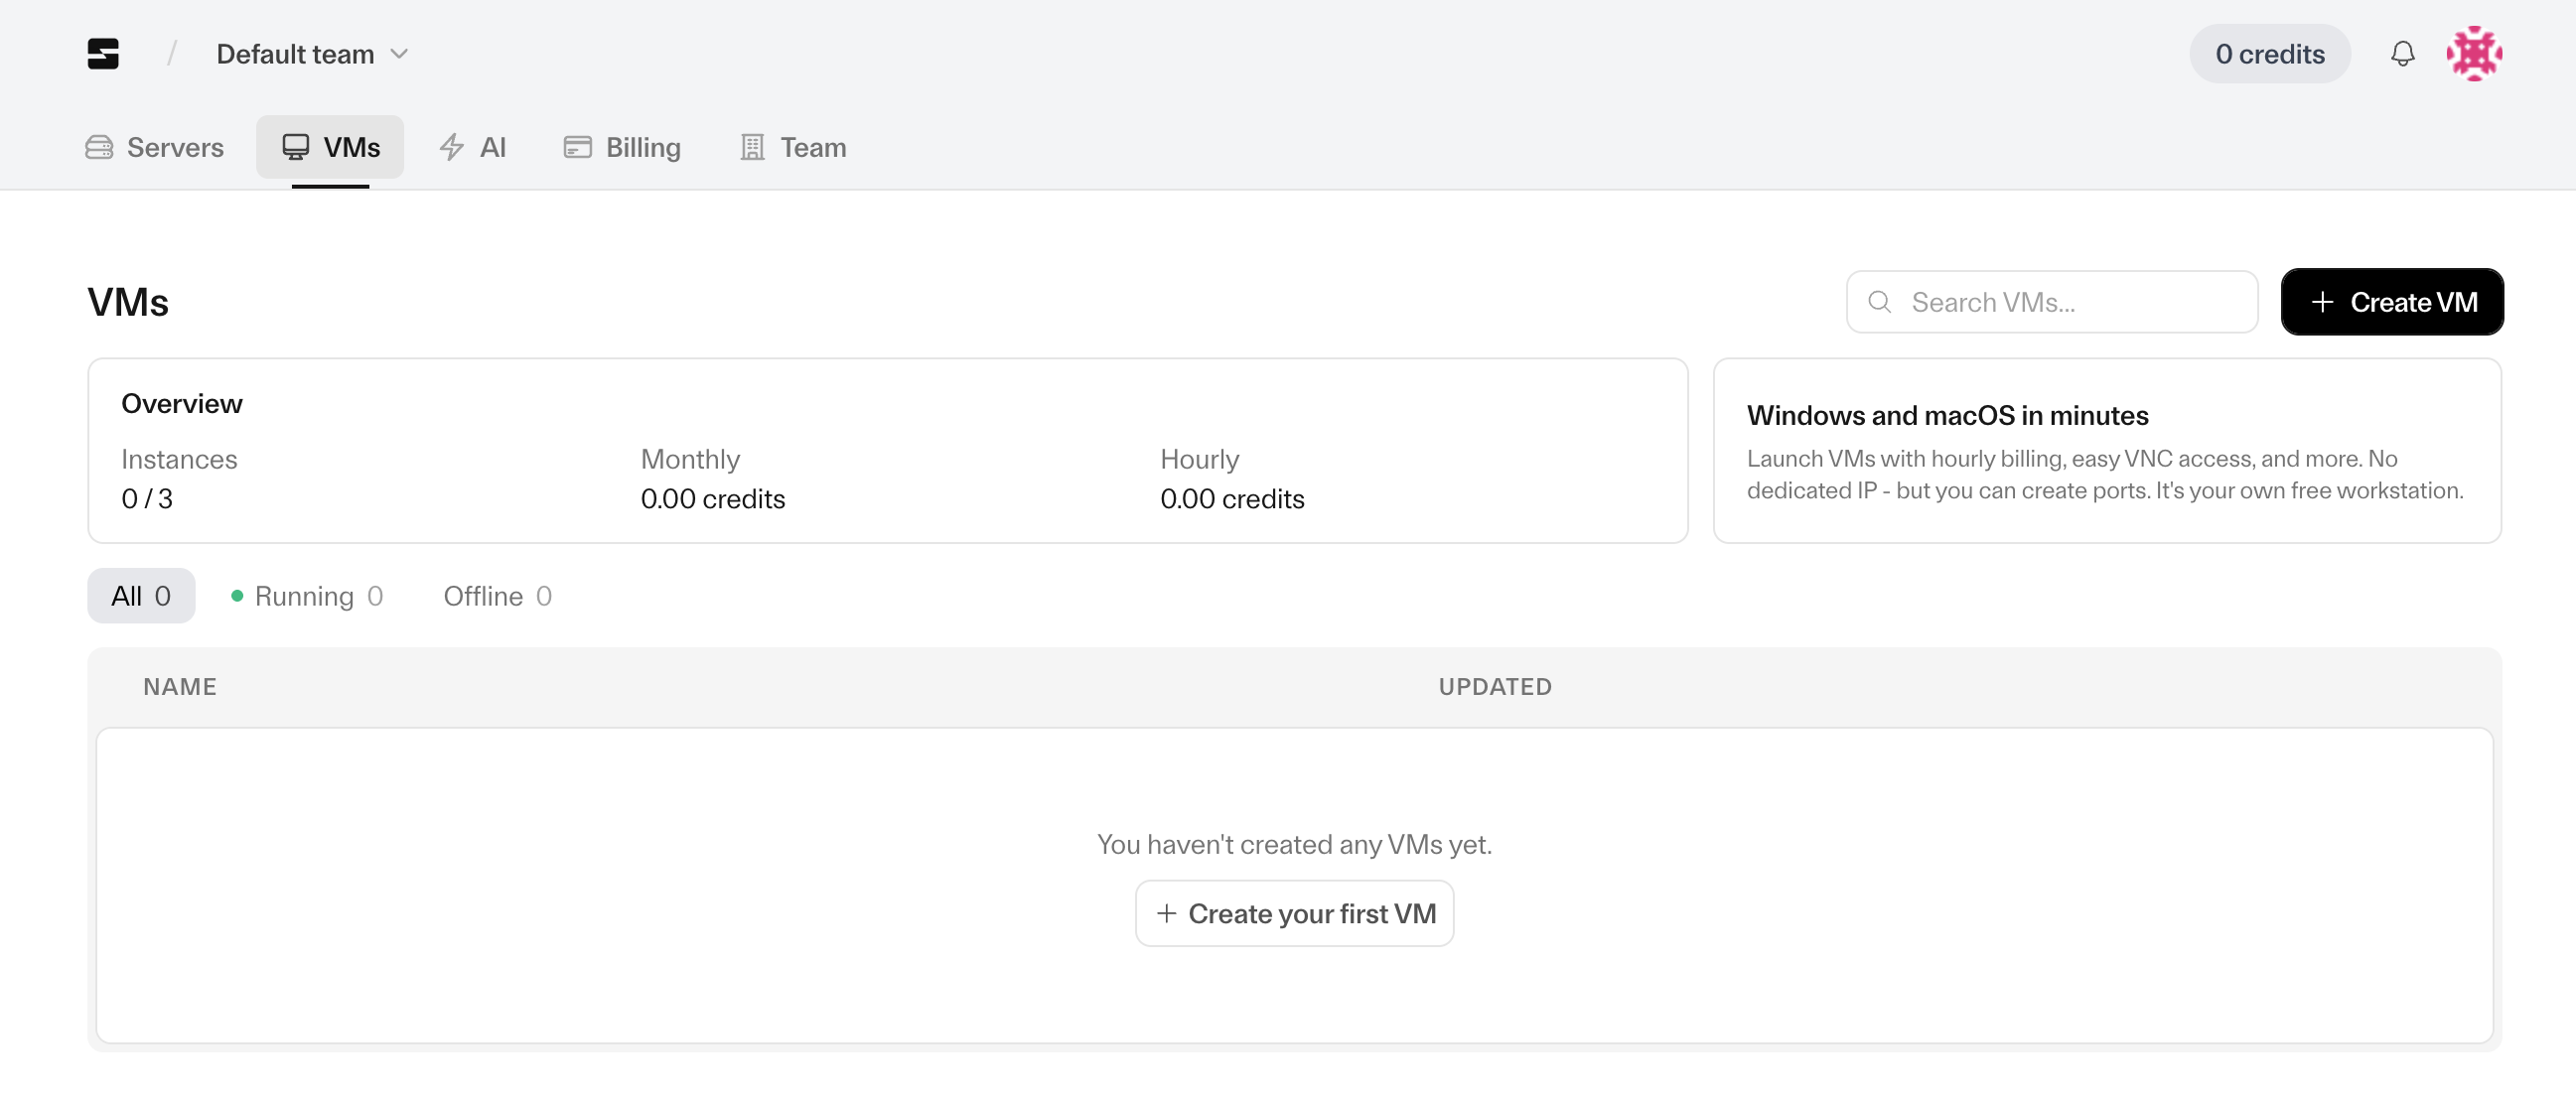The height and width of the screenshot is (1098, 2576).
Task: Click the 0 credits badge
Action: pos(2269,54)
